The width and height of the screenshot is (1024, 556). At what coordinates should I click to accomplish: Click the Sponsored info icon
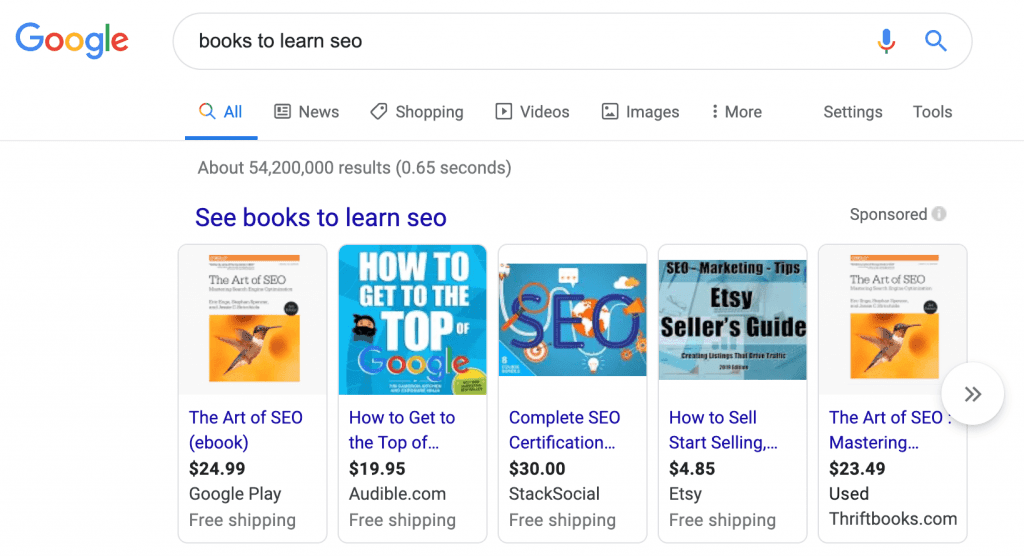coord(939,214)
